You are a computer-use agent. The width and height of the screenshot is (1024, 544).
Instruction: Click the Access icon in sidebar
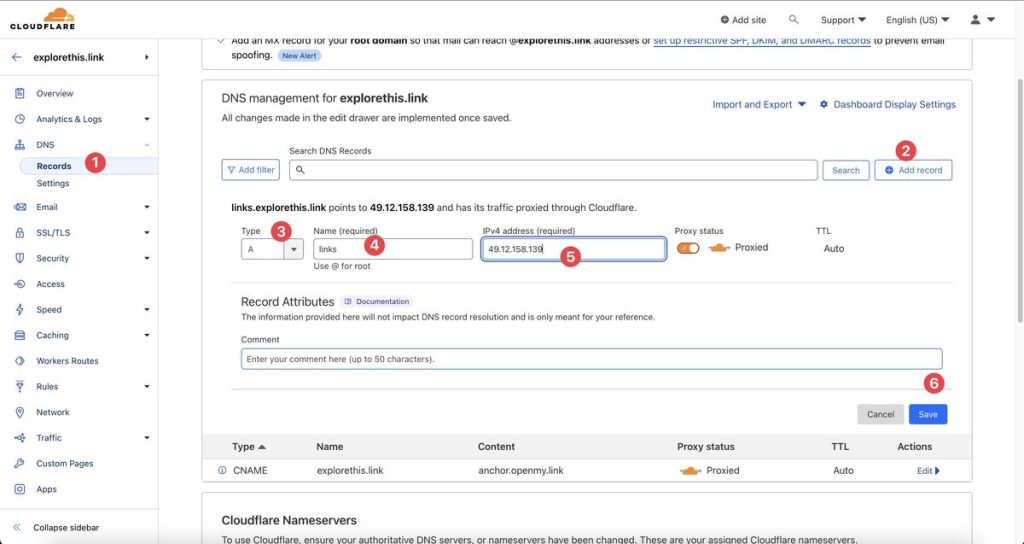(20, 284)
